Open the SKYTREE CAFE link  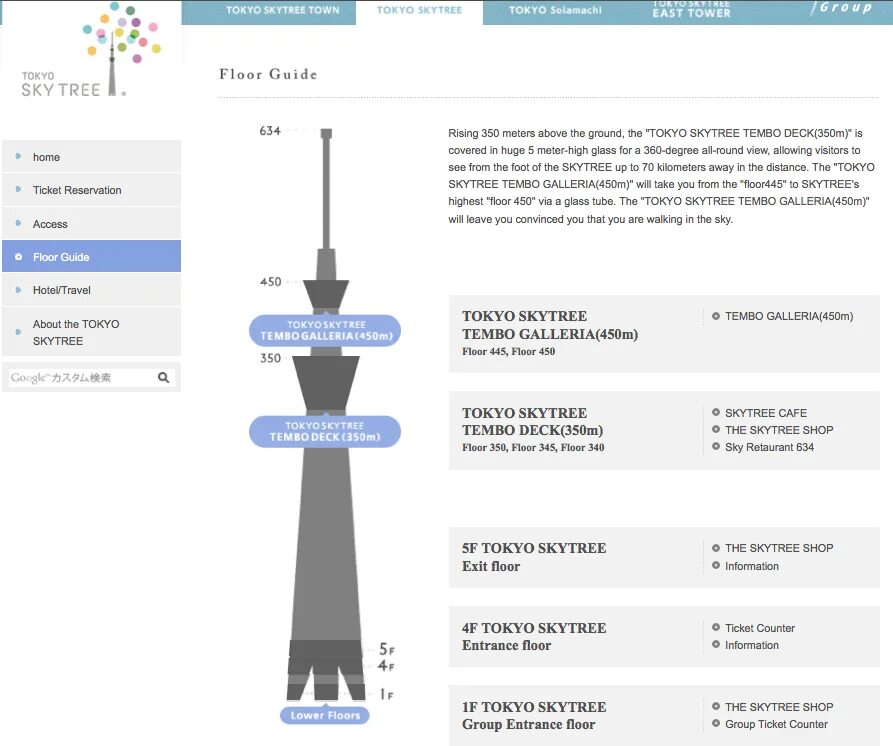765,413
